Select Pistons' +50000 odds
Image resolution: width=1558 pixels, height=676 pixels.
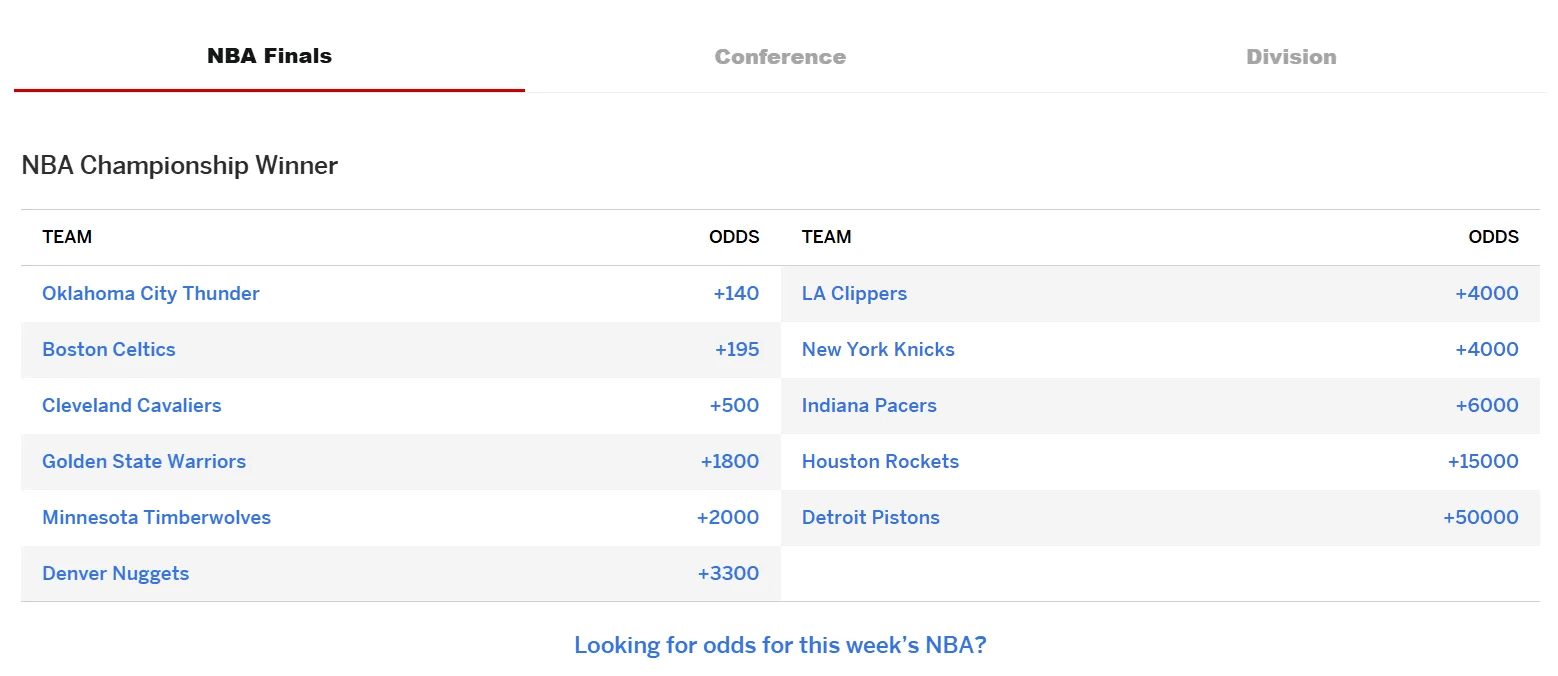click(1480, 517)
